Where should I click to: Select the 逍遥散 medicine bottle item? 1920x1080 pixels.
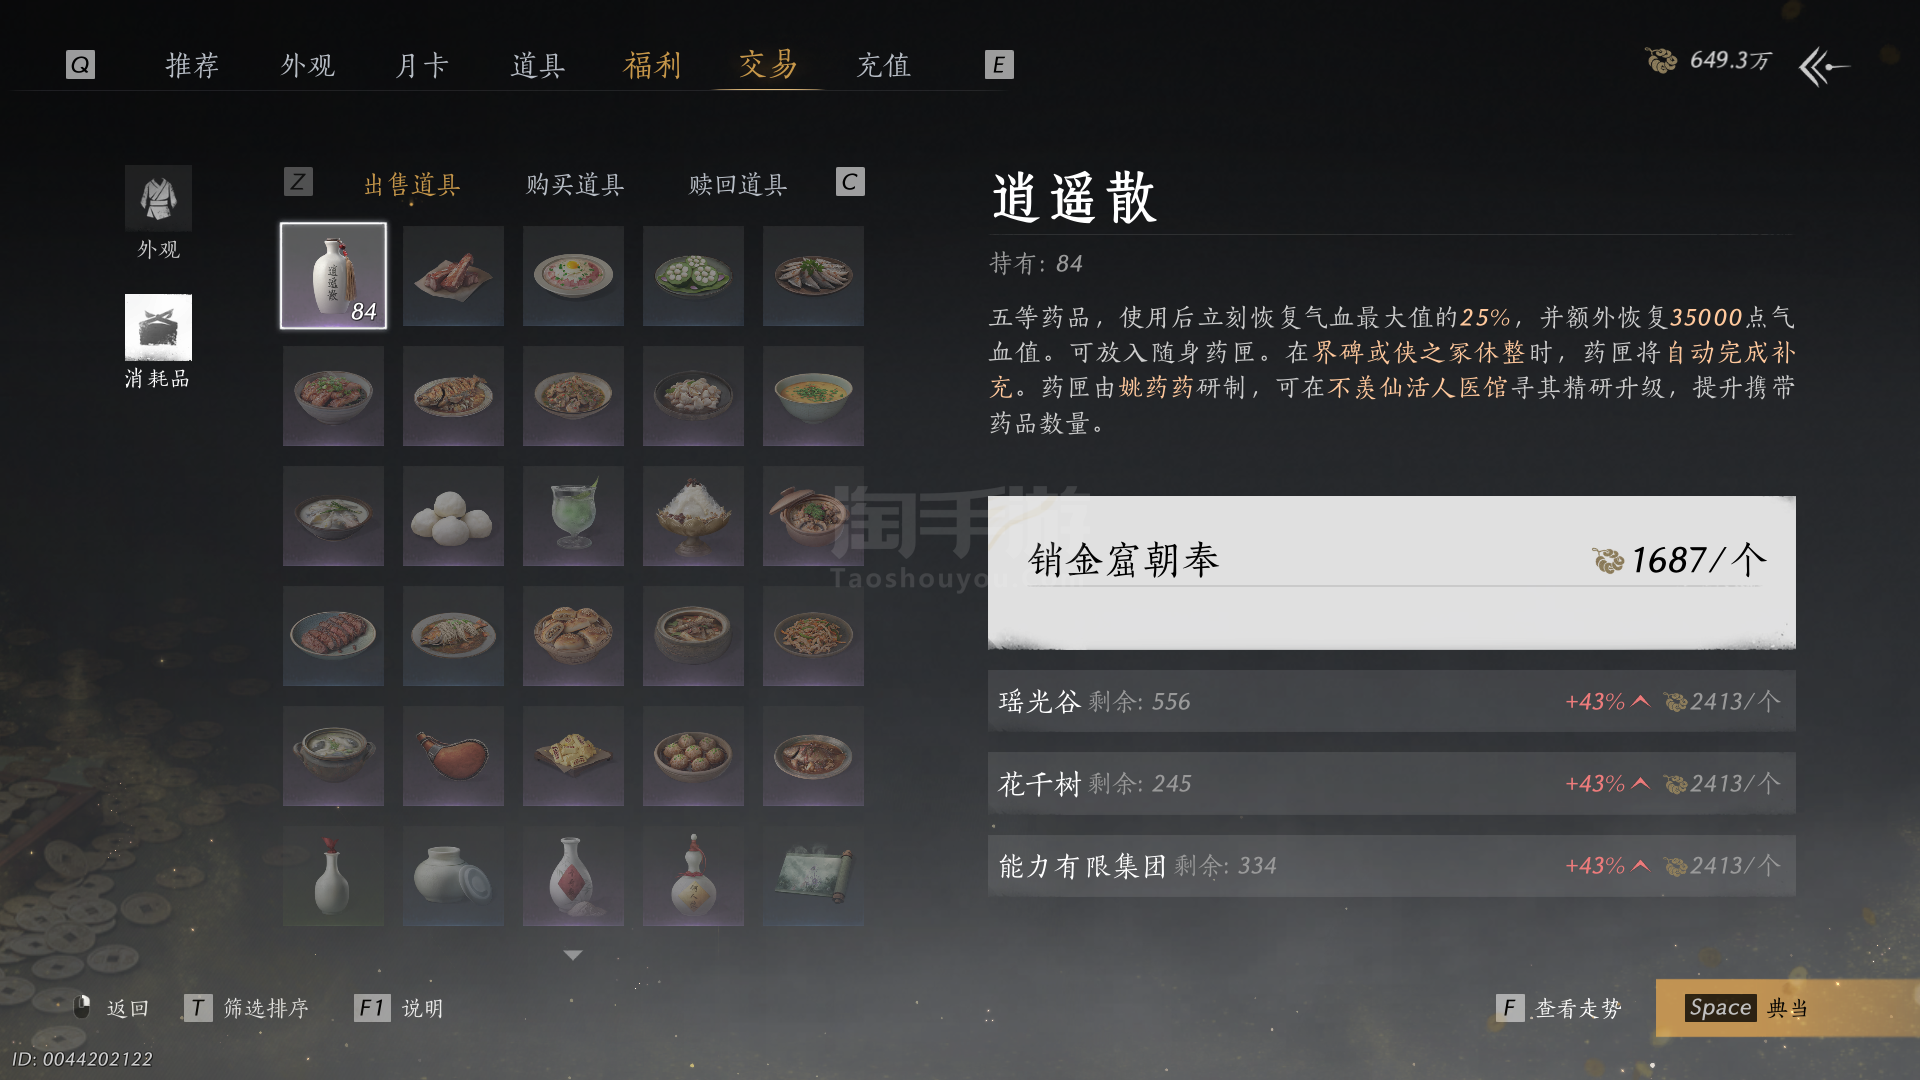tap(333, 276)
